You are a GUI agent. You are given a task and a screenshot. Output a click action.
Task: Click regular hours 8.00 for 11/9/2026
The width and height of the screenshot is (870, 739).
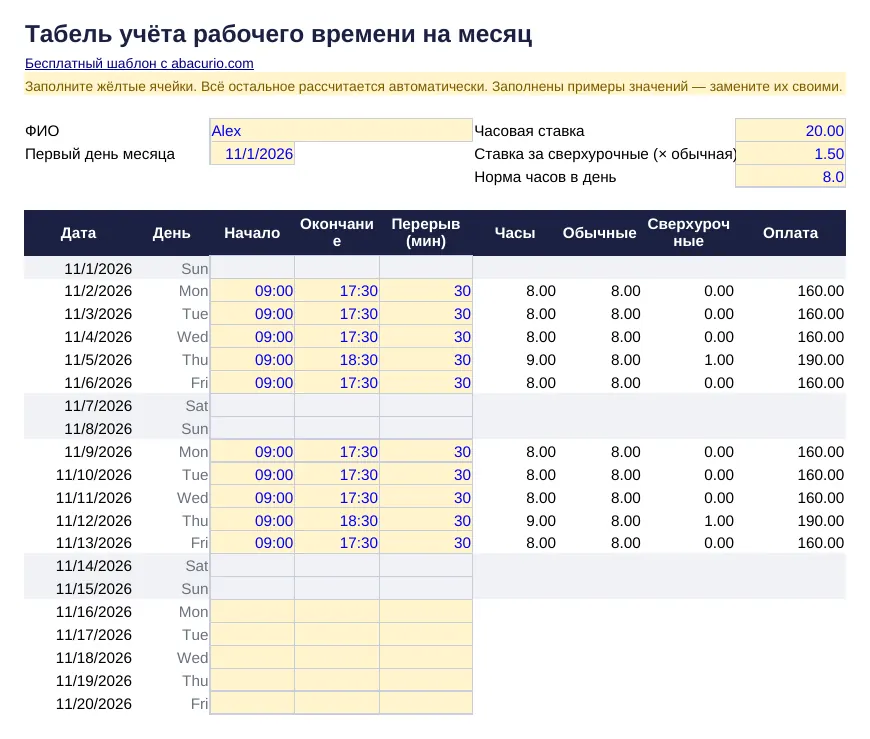click(625, 452)
